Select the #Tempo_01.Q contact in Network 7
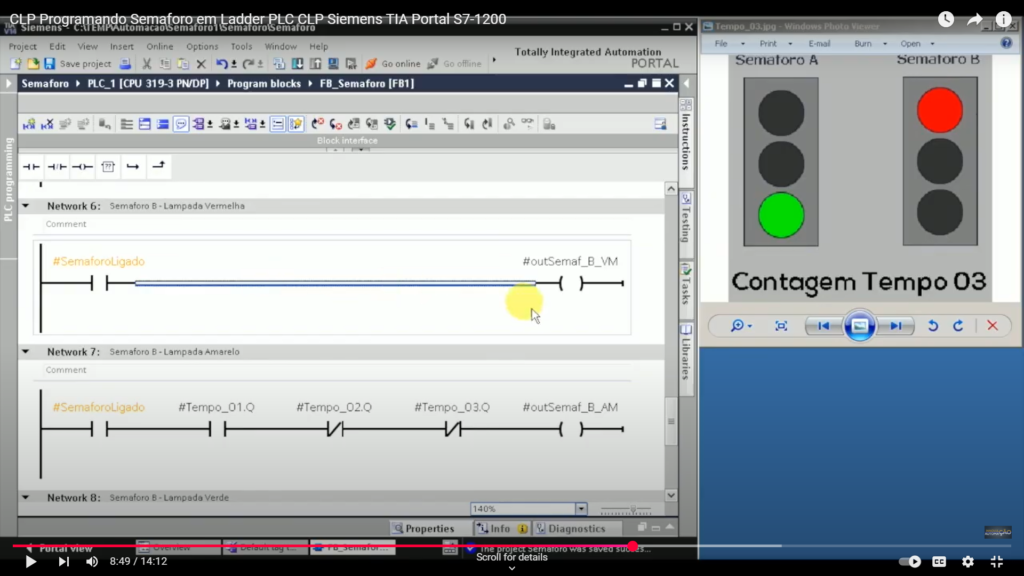This screenshot has height=576, width=1024. coord(217,429)
